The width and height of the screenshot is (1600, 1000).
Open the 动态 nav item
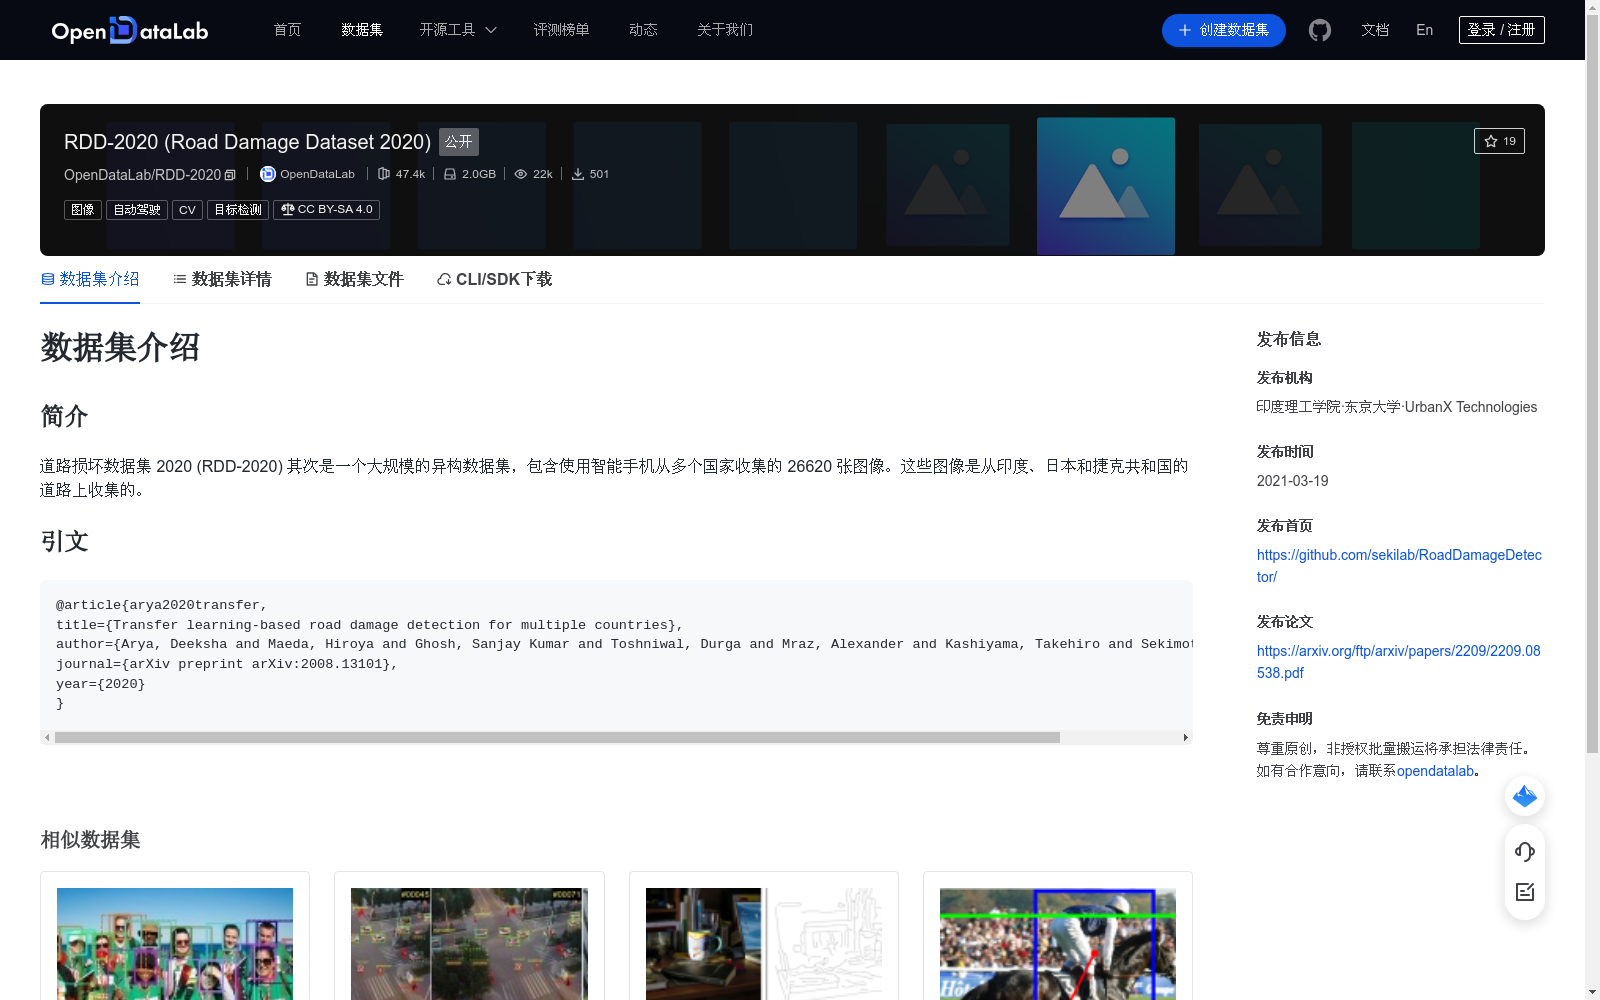tap(643, 30)
